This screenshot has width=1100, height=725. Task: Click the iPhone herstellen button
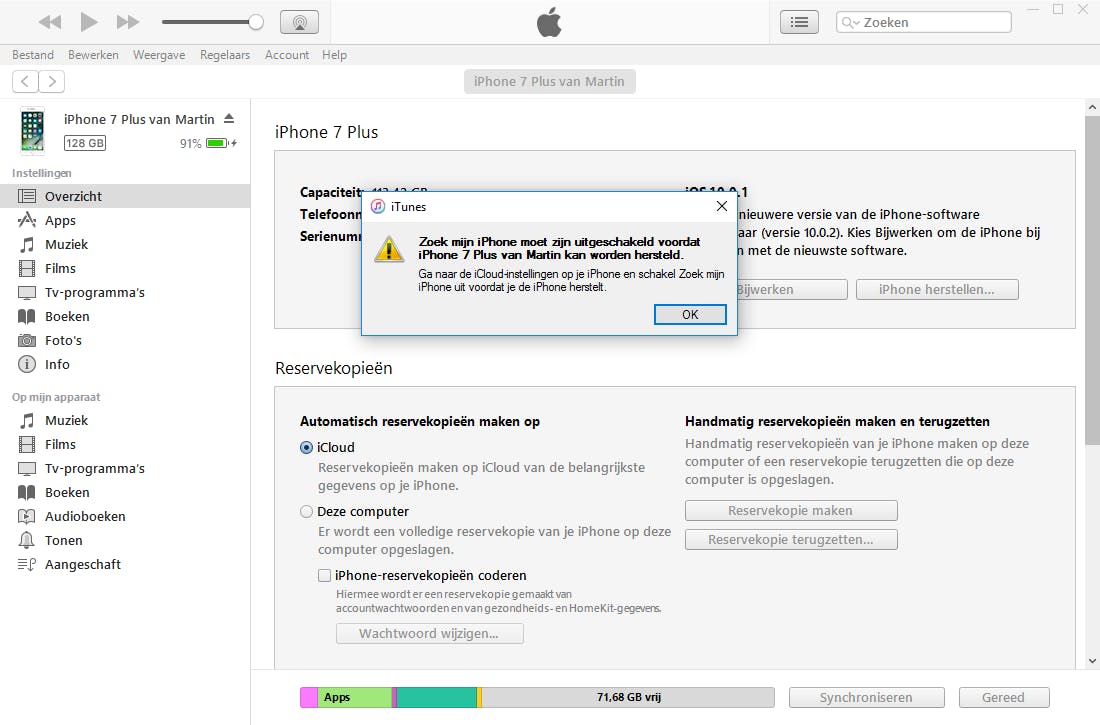pyautogui.click(x=937, y=289)
